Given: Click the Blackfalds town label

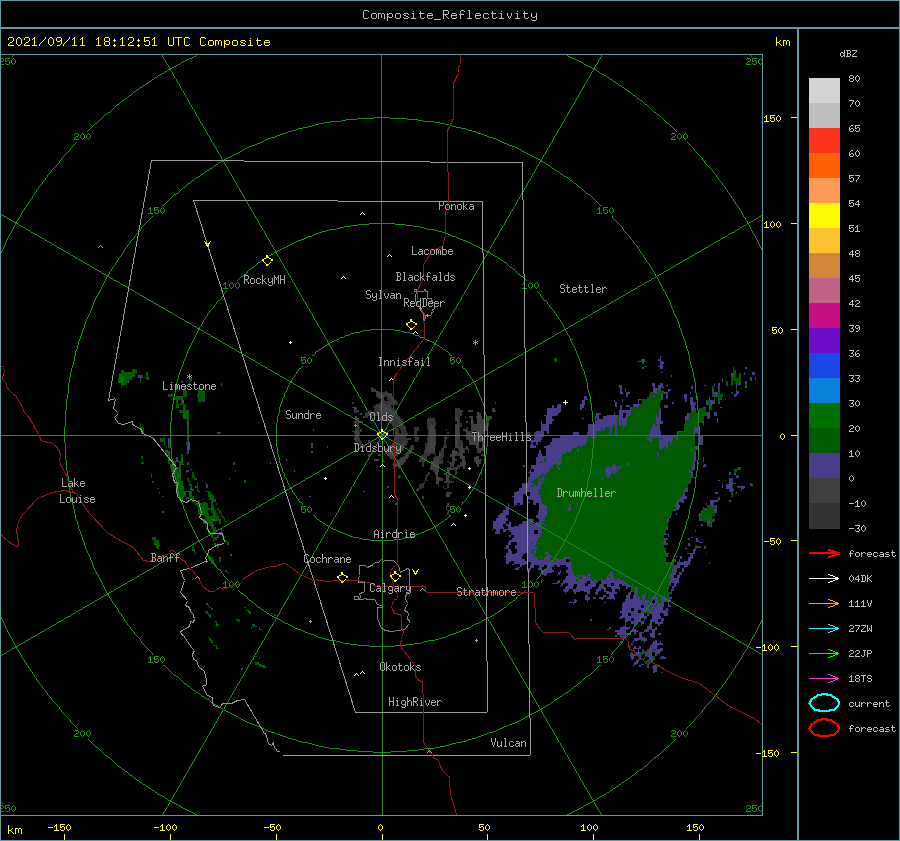Looking at the screenshot, I should coord(425,277).
